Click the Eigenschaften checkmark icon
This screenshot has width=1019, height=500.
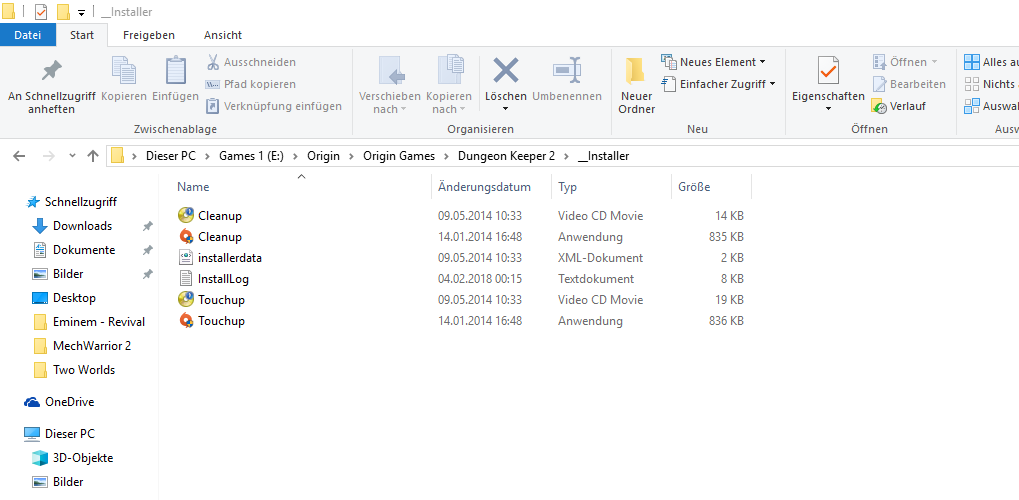829,70
